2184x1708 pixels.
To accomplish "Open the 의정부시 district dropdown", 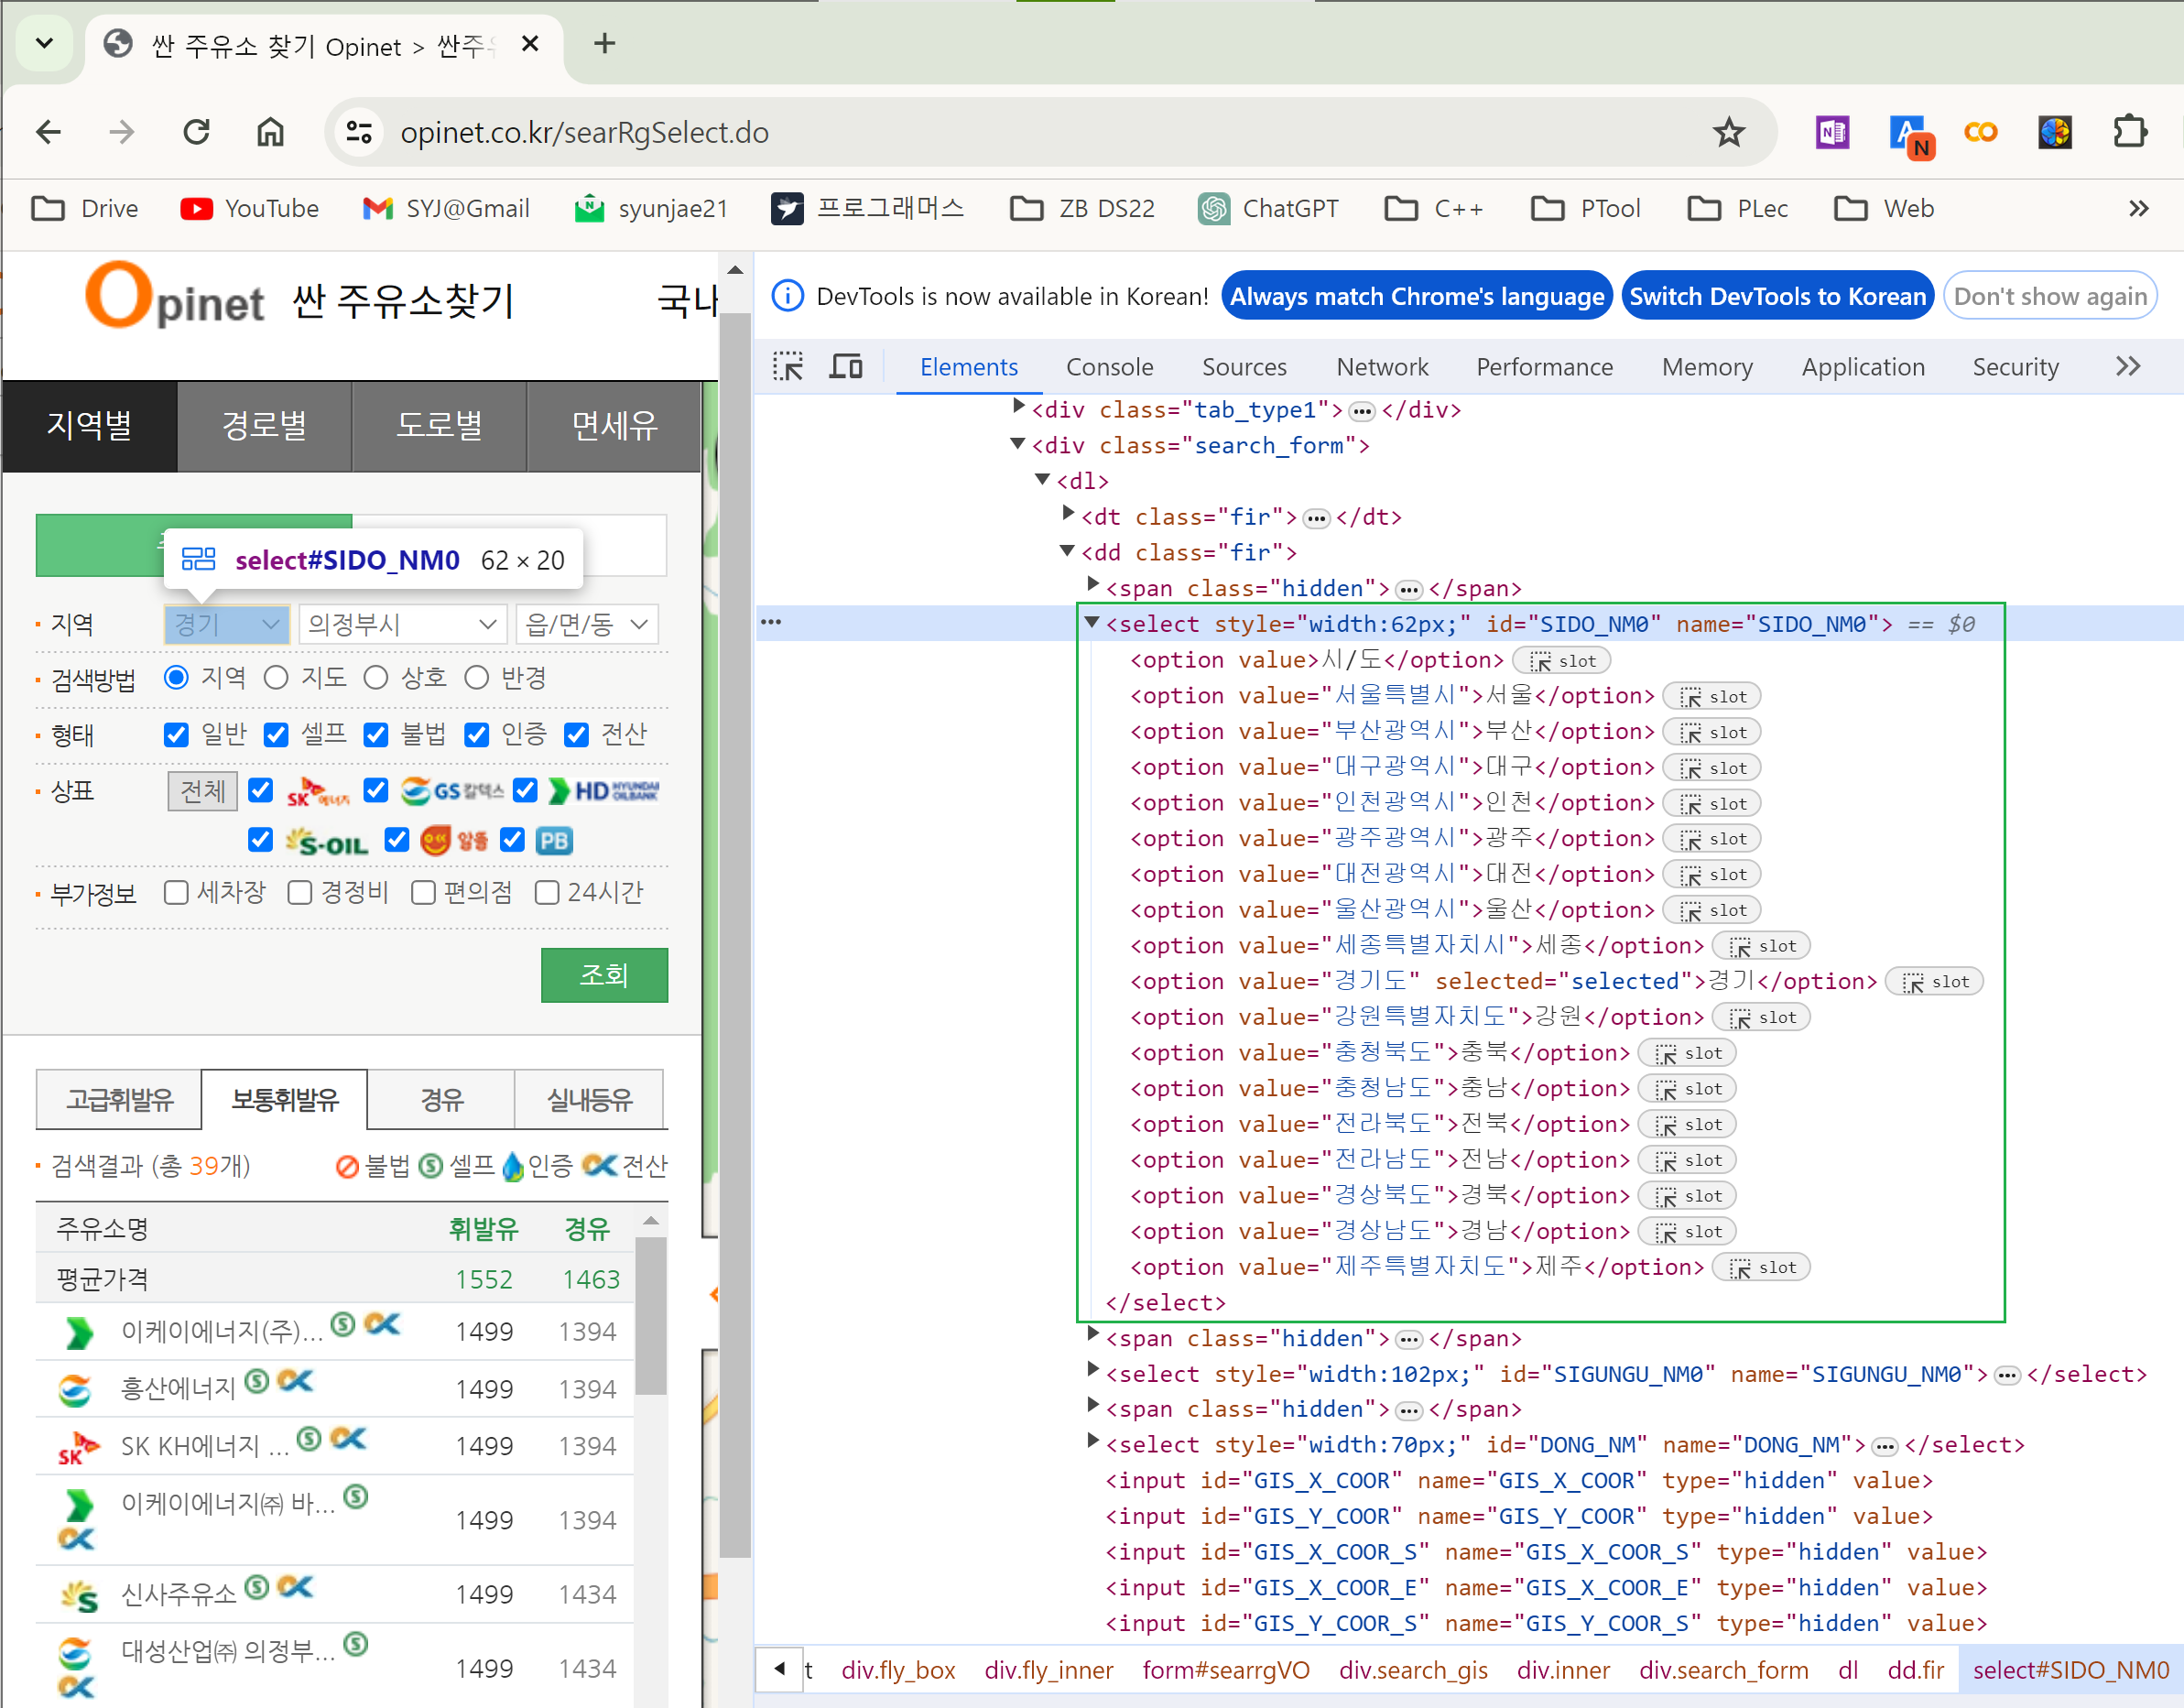I will (x=402, y=625).
